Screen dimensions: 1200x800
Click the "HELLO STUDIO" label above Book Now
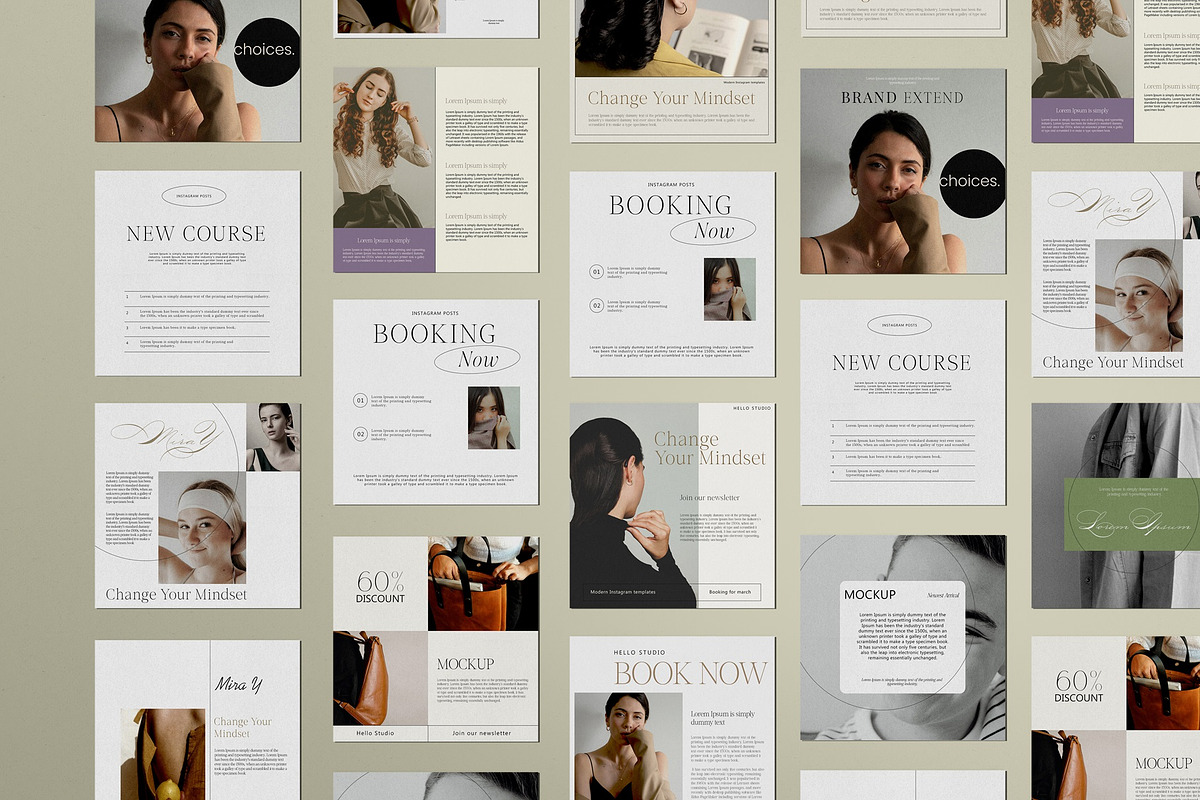[x=639, y=652]
